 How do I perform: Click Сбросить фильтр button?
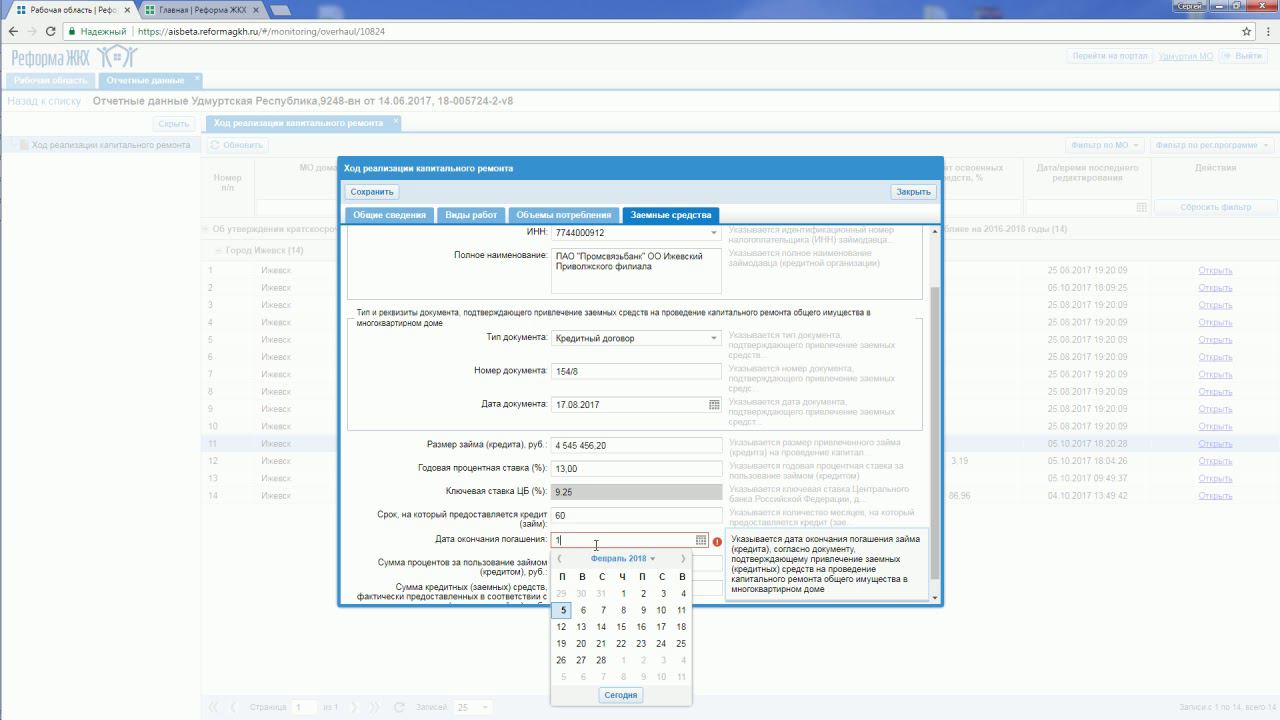(x=1215, y=207)
